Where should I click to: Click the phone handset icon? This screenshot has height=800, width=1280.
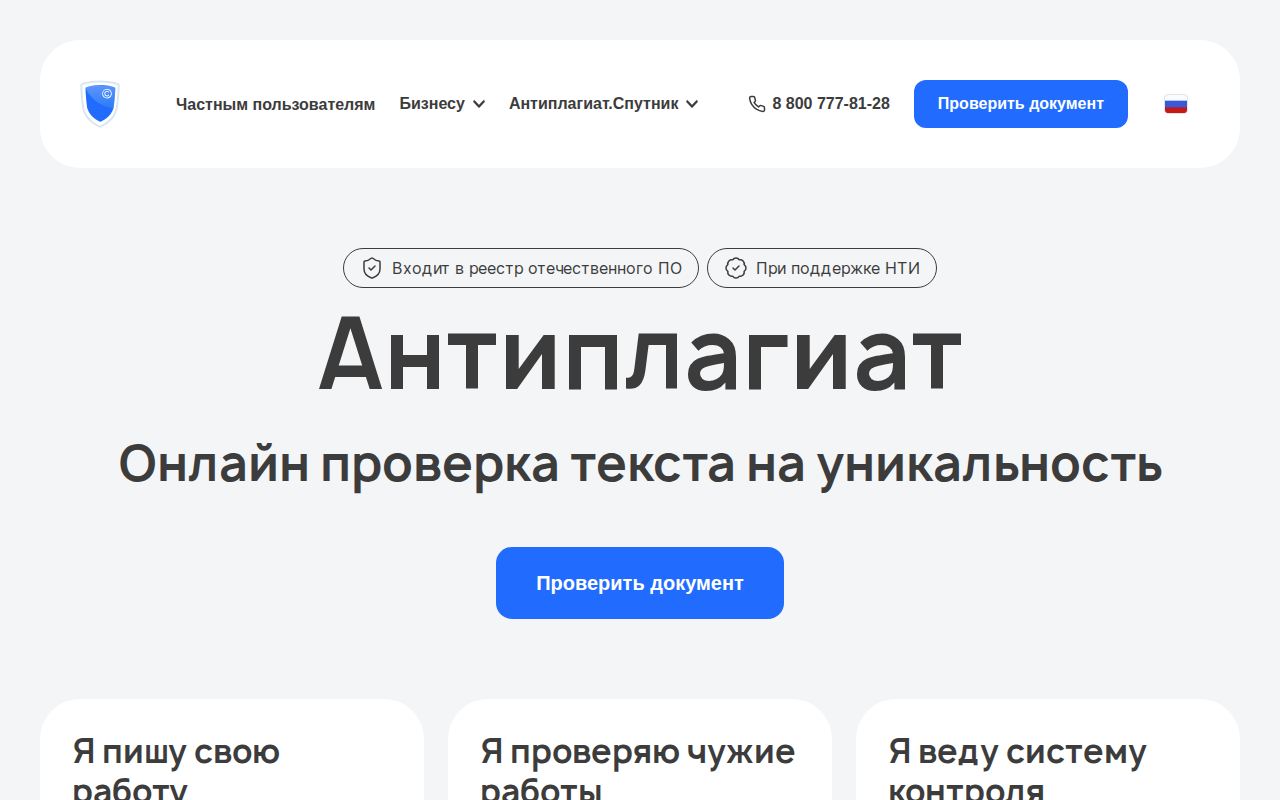[757, 104]
